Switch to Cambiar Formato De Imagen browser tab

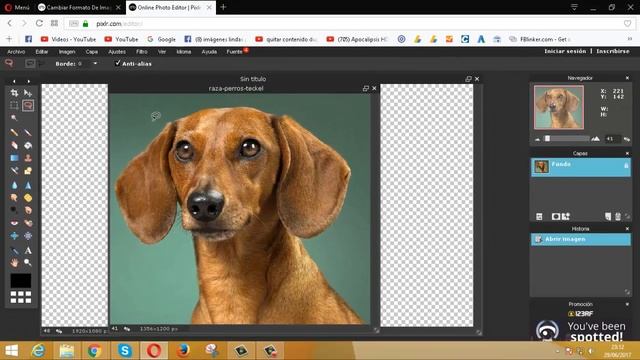click(x=79, y=7)
